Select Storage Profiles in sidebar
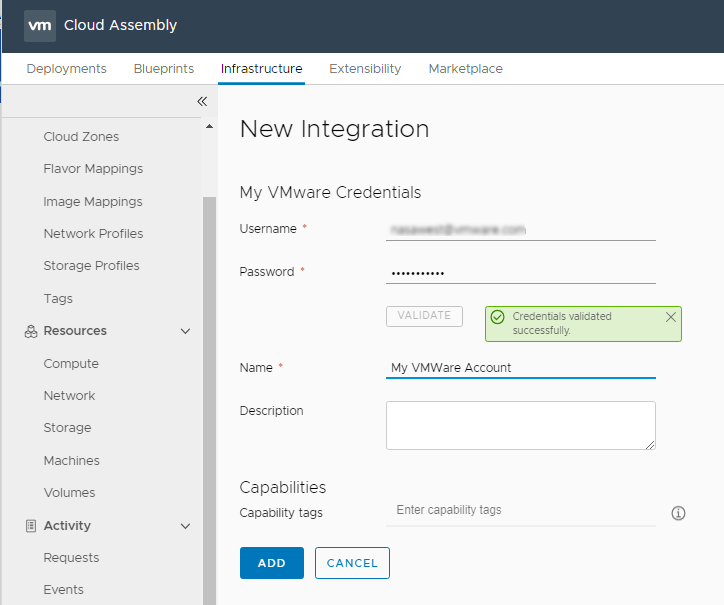This screenshot has width=724, height=605. [91, 266]
